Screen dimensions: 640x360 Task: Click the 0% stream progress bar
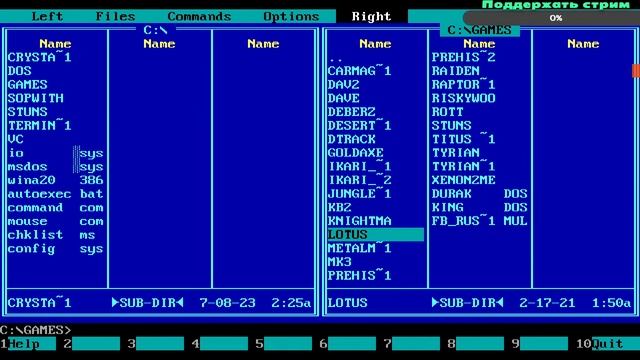[x=551, y=18]
